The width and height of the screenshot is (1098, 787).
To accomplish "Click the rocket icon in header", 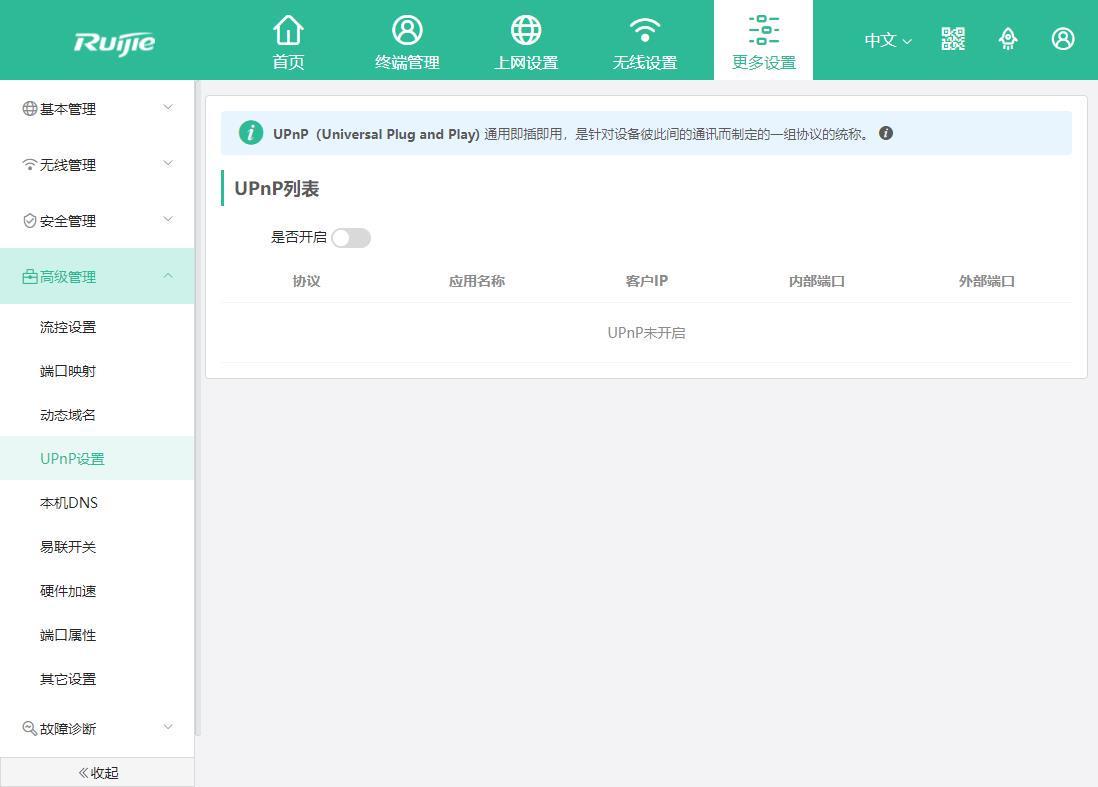I will pos(1008,39).
